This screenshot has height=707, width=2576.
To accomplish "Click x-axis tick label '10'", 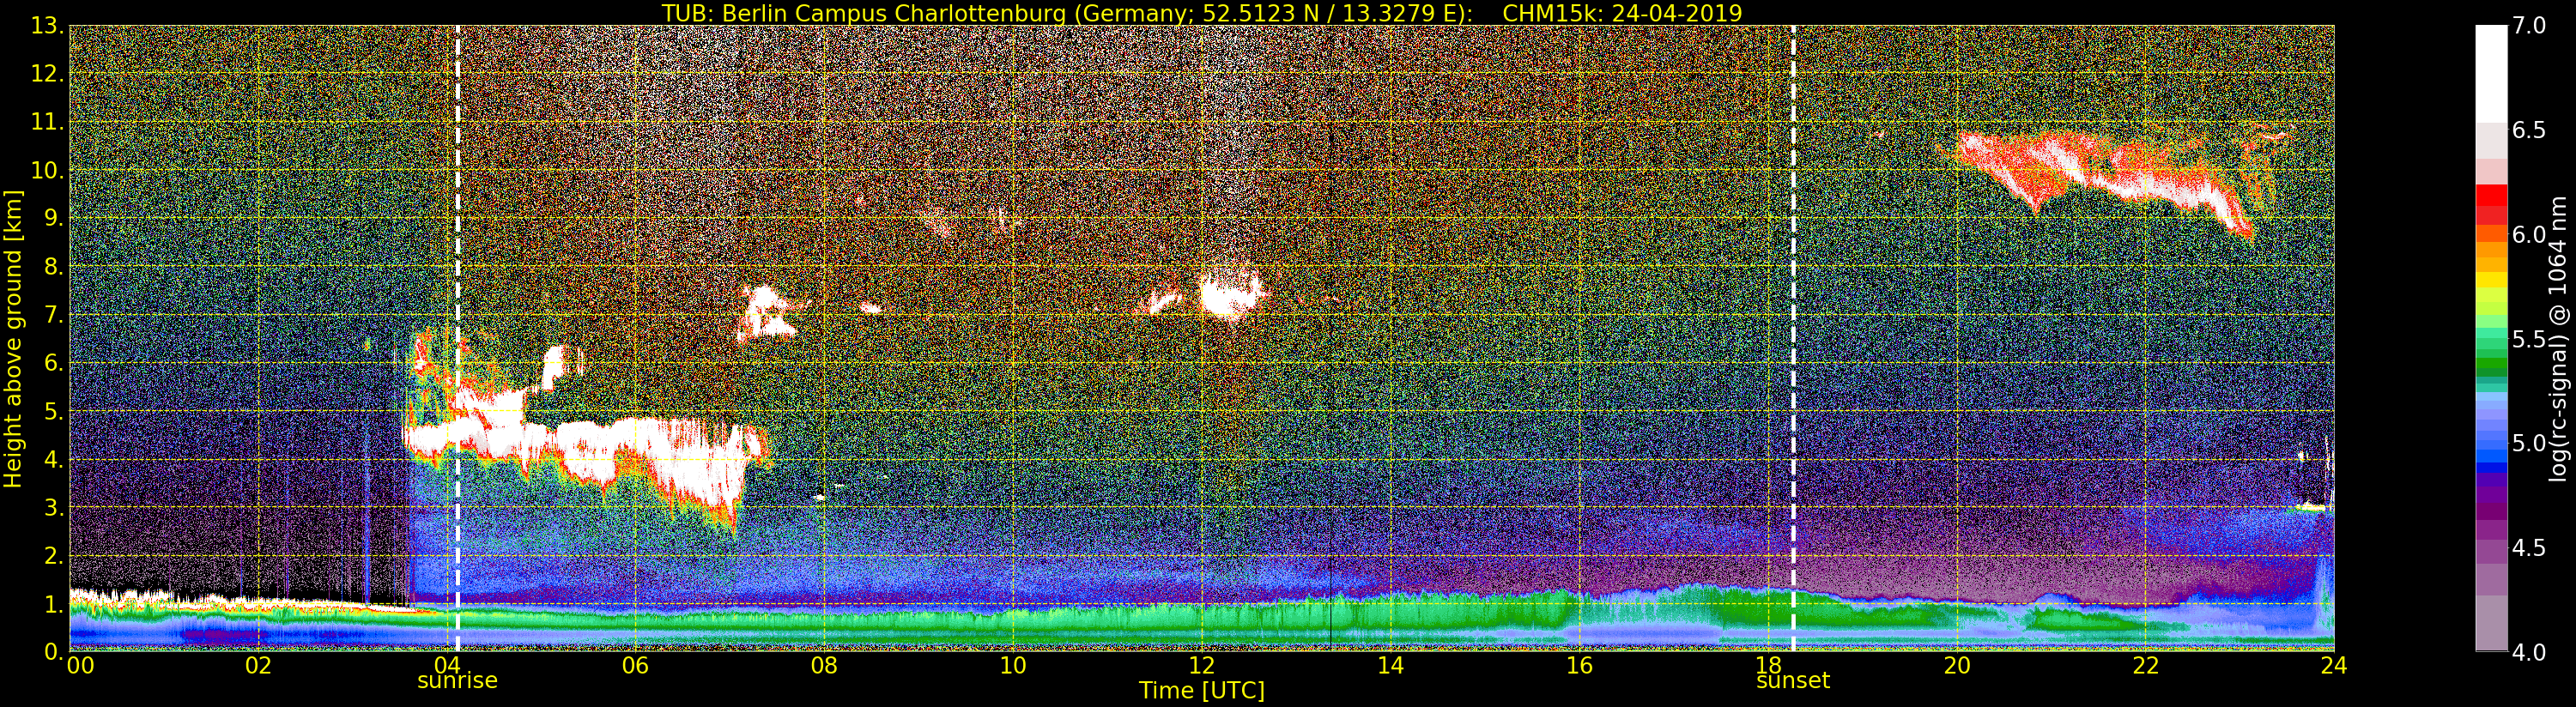I will click(x=1013, y=666).
